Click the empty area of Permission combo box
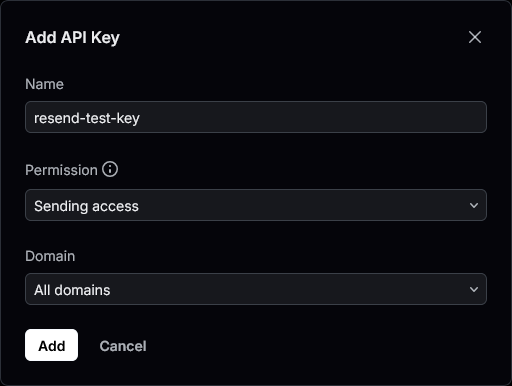 pos(300,205)
